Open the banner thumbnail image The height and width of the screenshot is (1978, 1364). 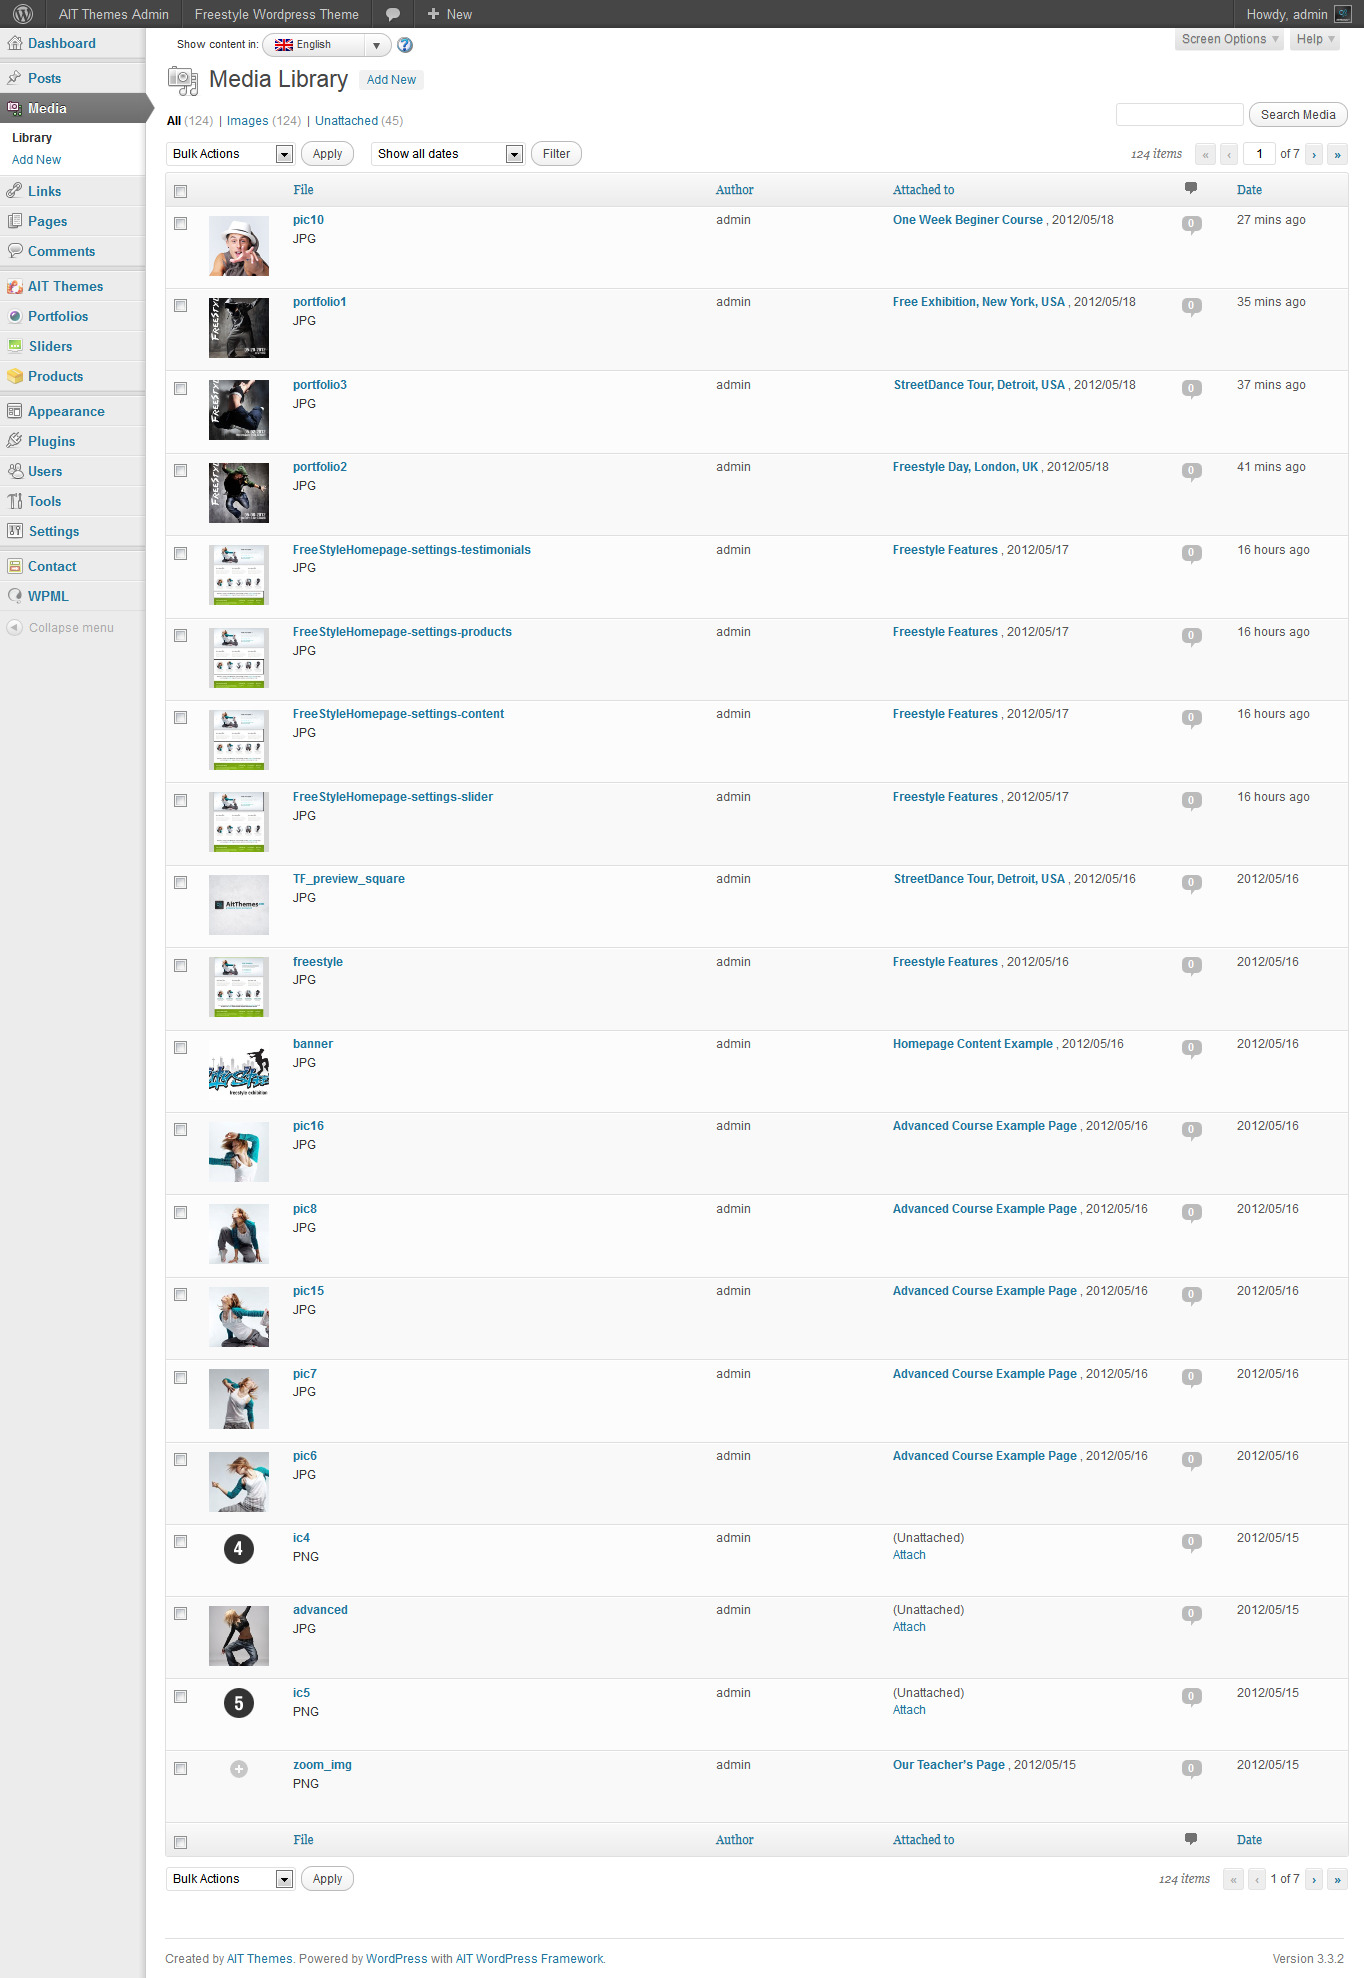239,1069
